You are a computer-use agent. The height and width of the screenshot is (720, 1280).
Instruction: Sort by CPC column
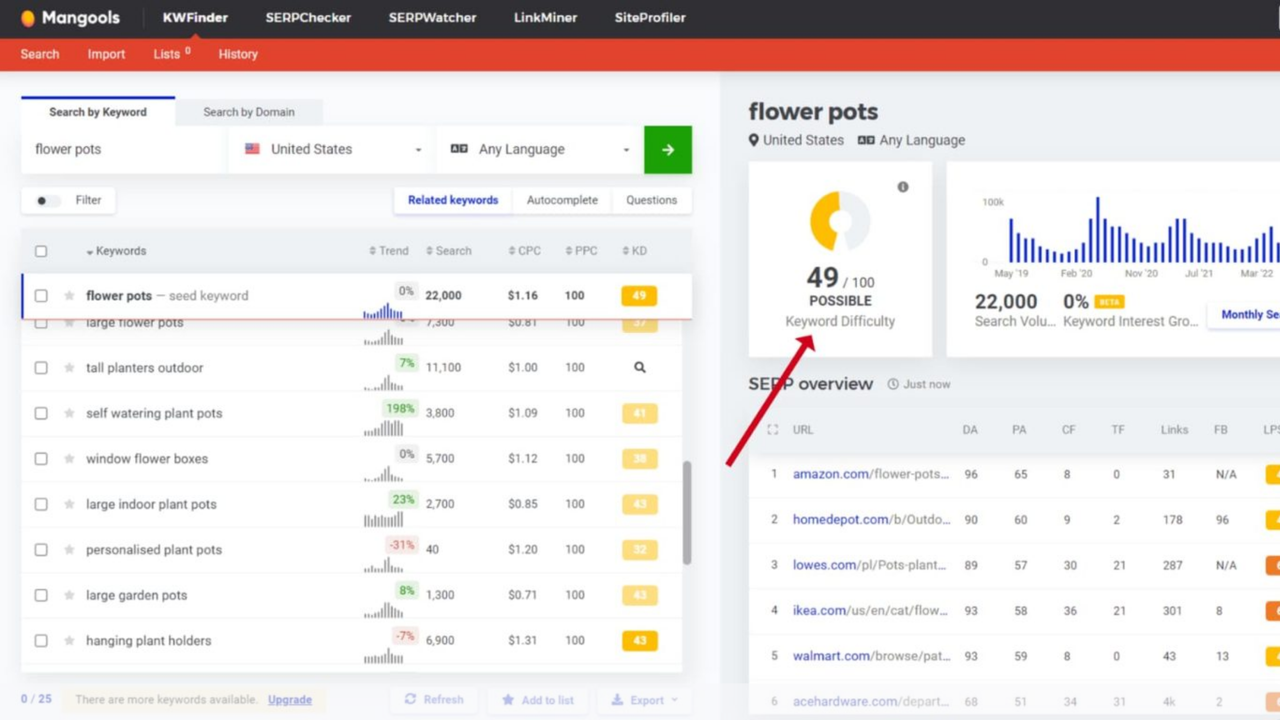point(524,251)
